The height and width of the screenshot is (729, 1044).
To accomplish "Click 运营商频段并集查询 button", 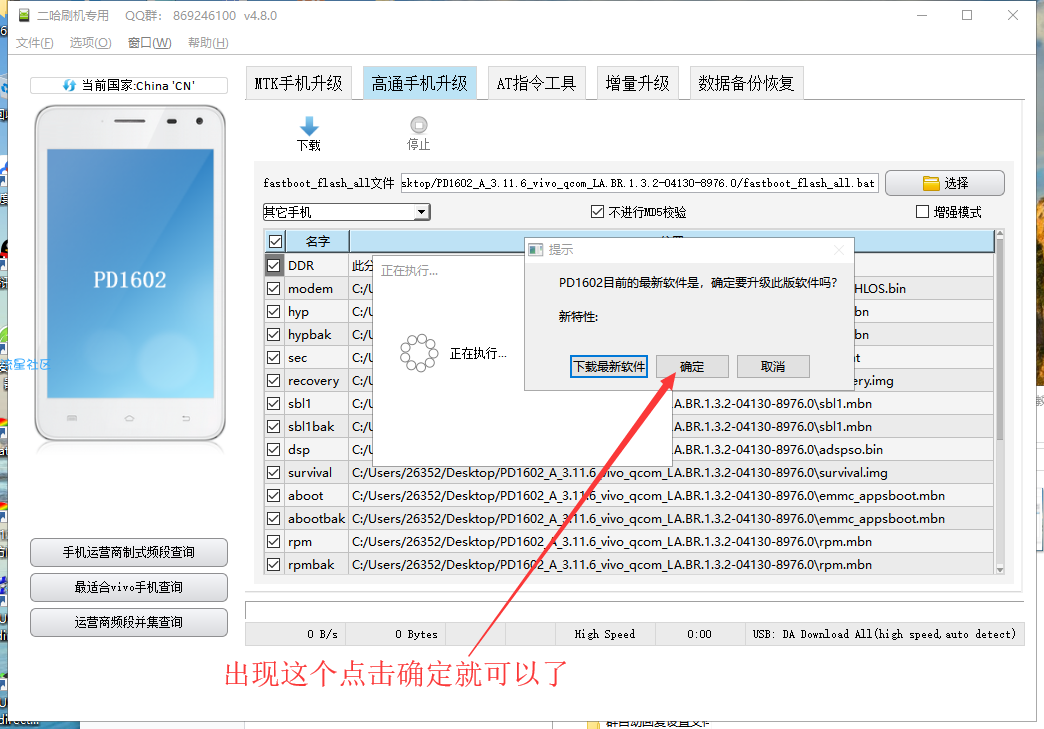I will (129, 622).
